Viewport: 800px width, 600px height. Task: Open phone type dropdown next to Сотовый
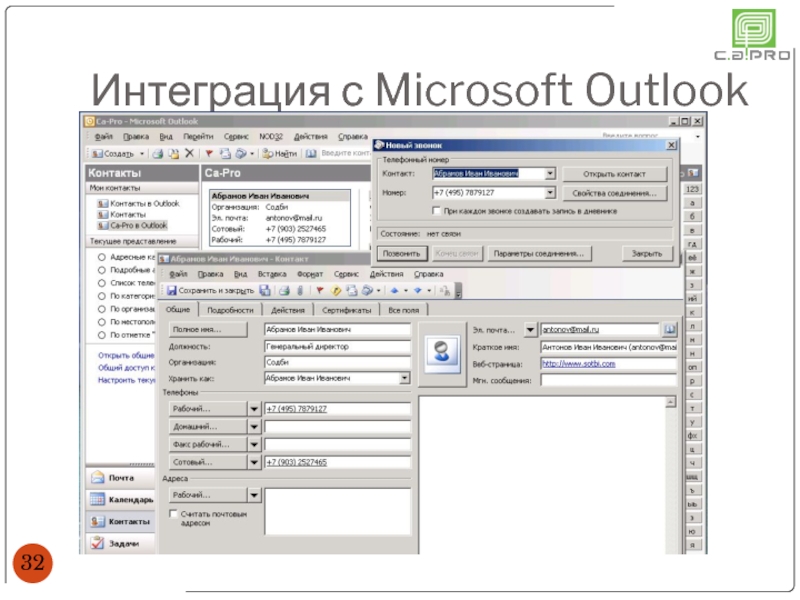(x=254, y=462)
